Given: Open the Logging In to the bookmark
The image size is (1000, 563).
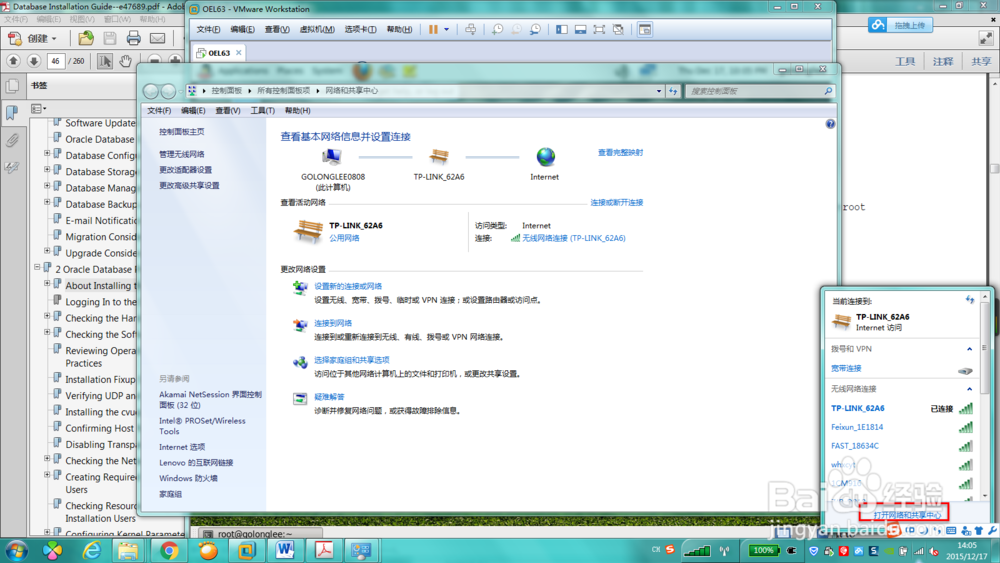Looking at the screenshot, I should (x=101, y=302).
